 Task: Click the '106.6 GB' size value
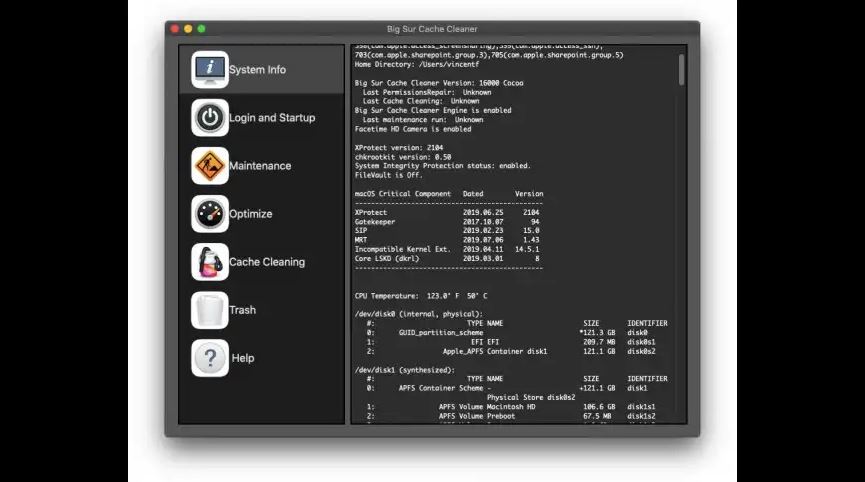pos(599,407)
